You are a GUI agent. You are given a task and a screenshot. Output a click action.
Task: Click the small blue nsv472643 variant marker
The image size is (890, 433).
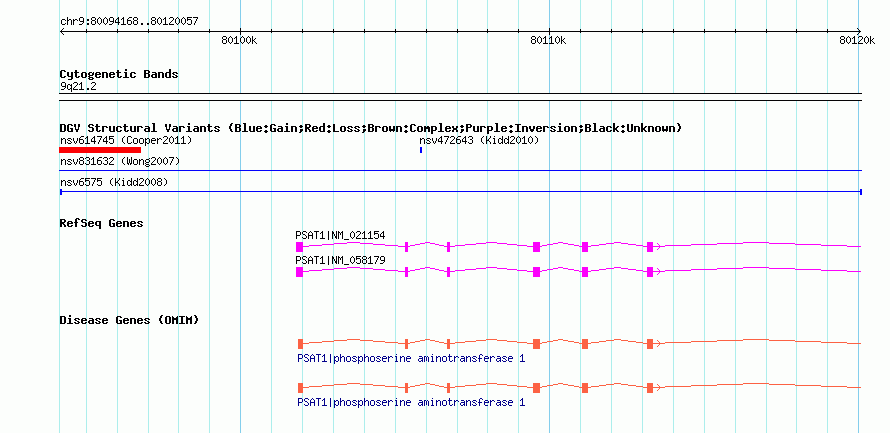point(421,150)
